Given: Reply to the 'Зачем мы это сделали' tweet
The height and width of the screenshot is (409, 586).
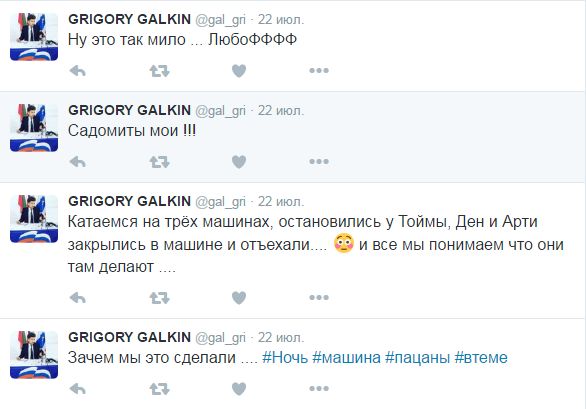Looking at the screenshot, I should [78, 389].
